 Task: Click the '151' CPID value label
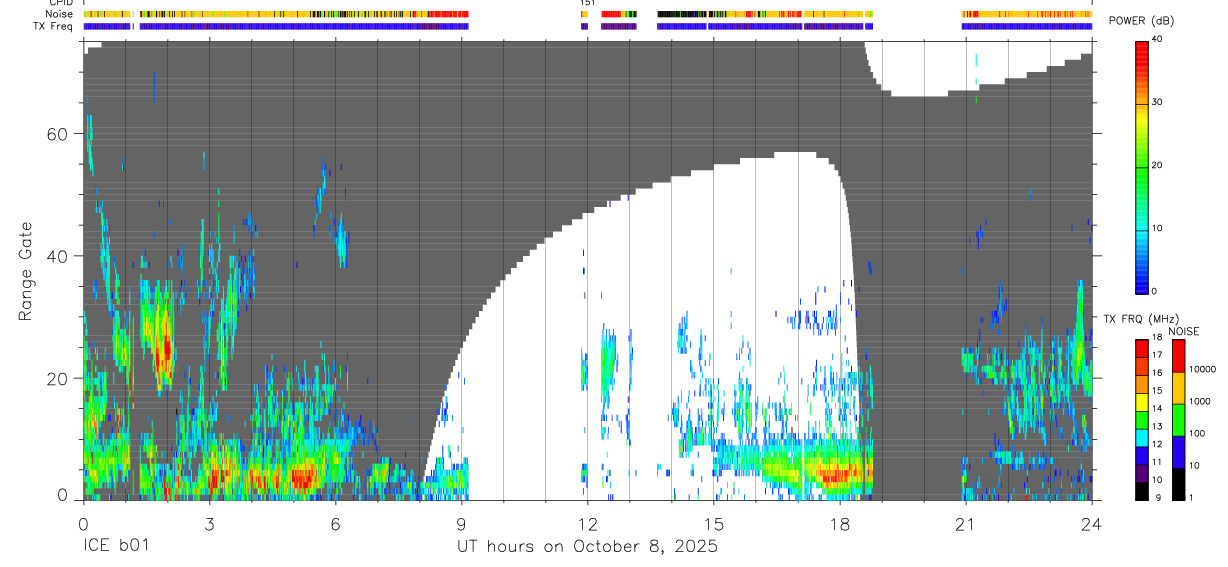pos(587,3)
